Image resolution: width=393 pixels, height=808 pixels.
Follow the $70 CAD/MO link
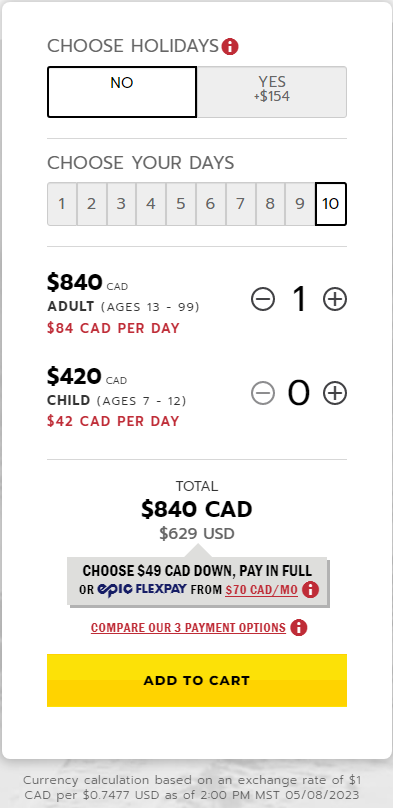(x=262, y=590)
